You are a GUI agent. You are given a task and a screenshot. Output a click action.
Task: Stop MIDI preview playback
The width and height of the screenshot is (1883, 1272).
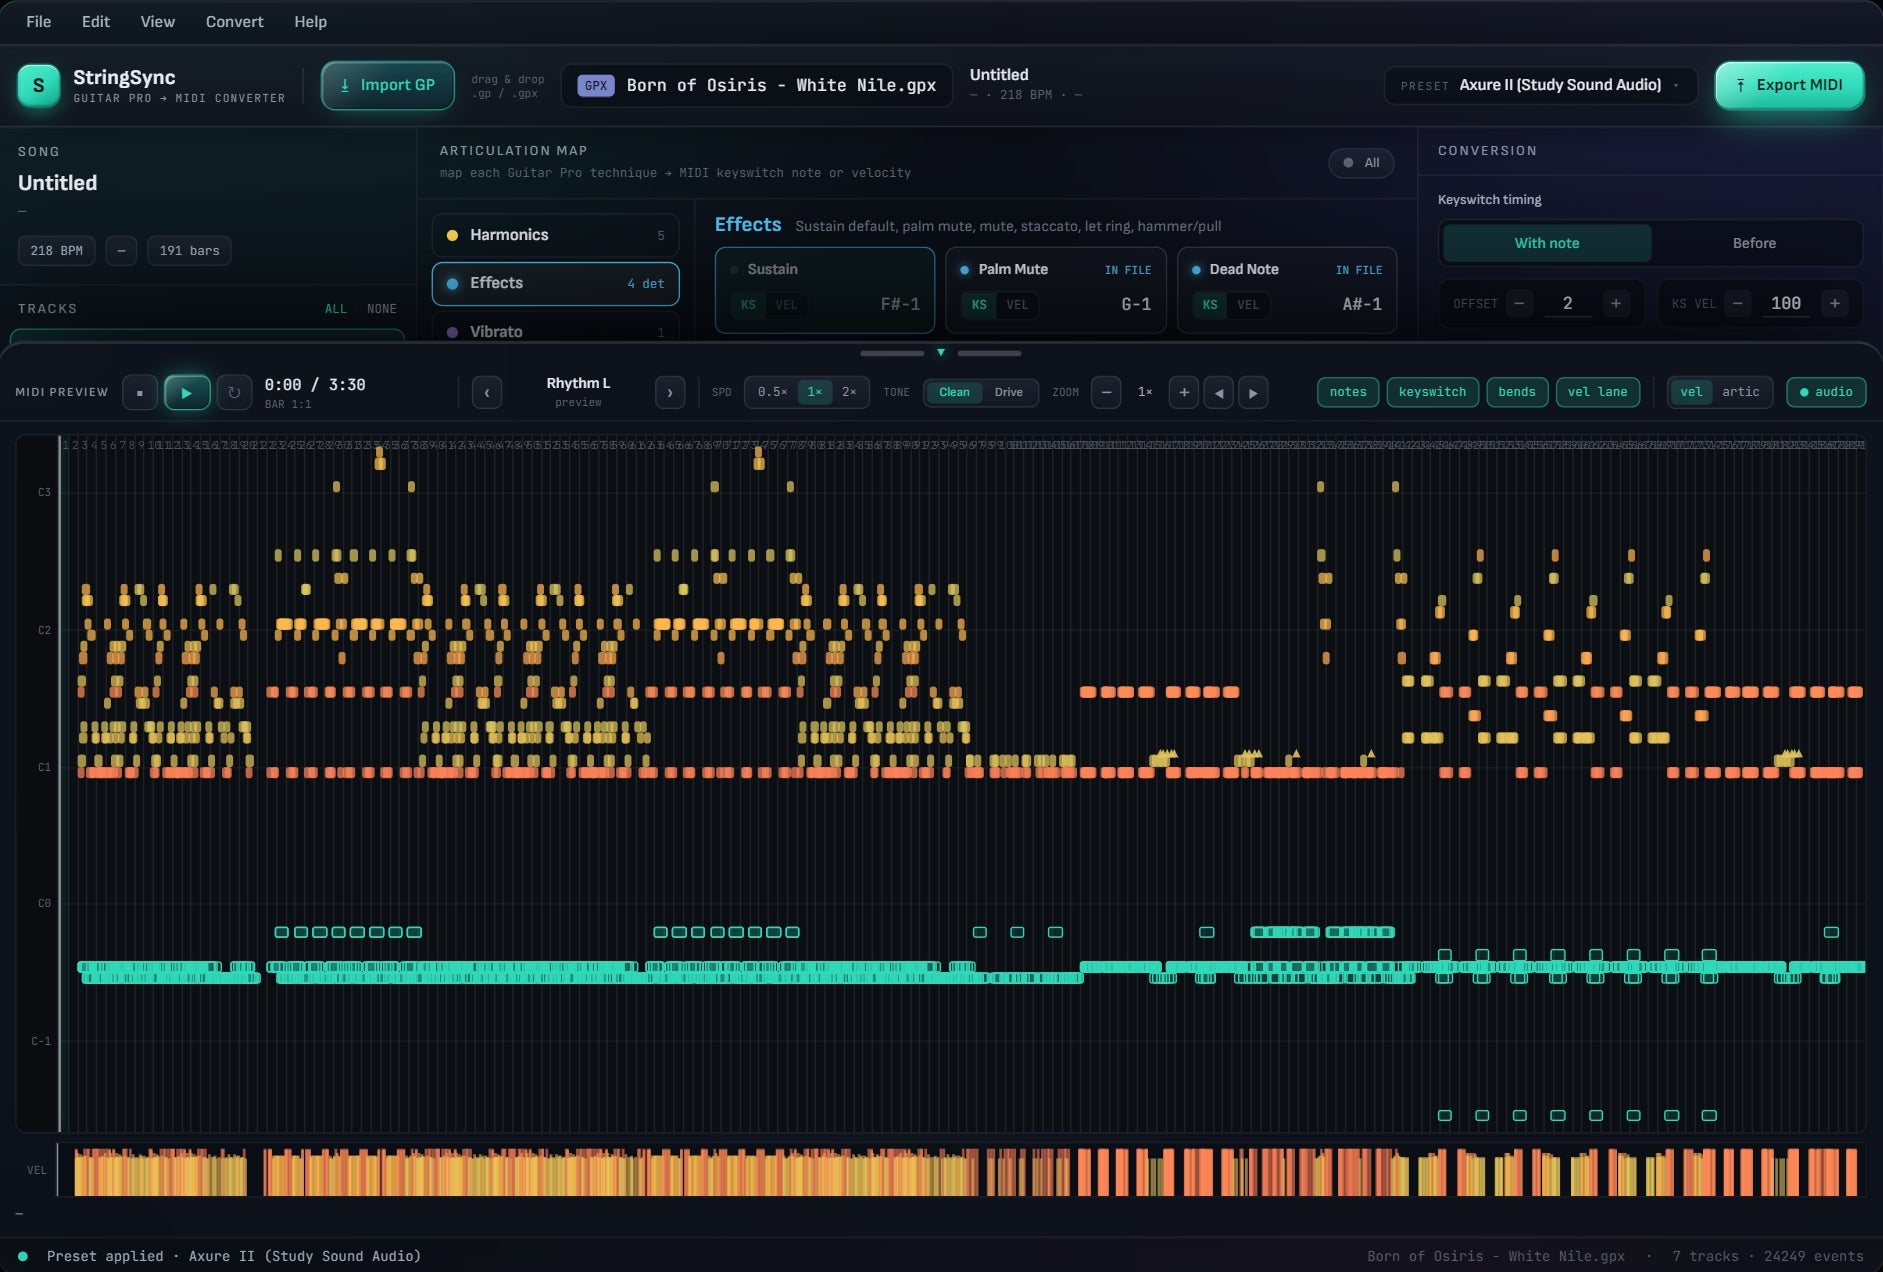pos(140,392)
